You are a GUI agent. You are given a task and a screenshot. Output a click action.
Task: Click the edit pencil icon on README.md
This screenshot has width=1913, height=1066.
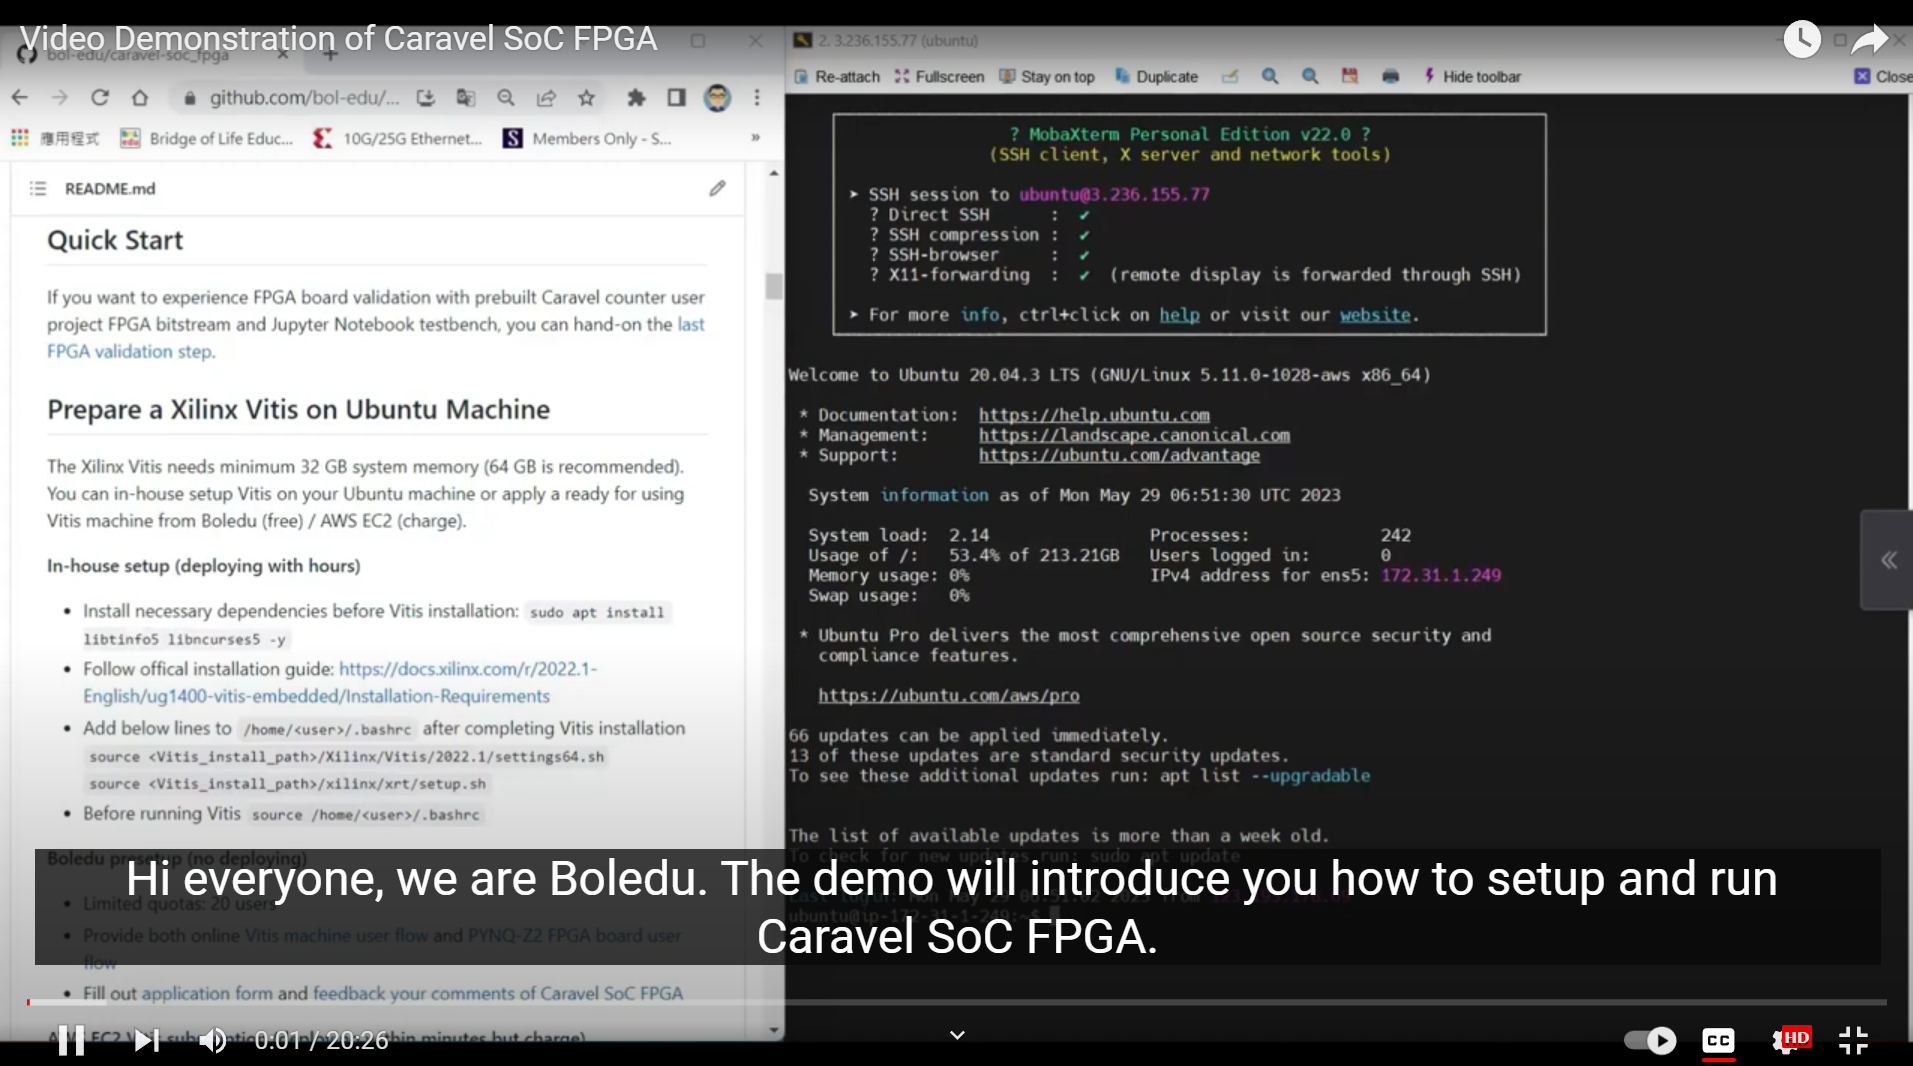click(717, 188)
